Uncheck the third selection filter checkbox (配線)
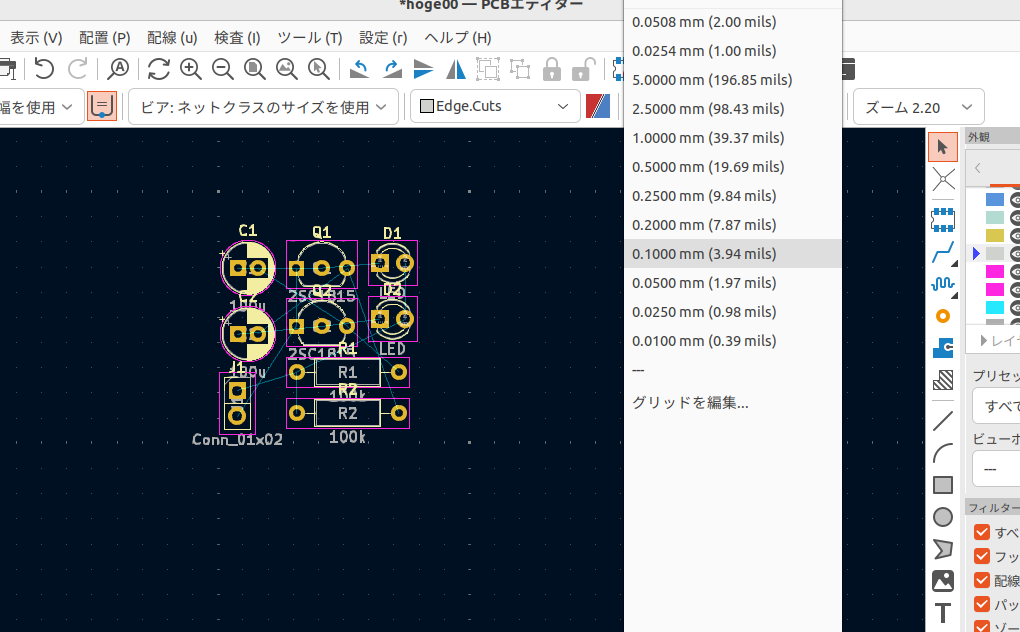Viewport: 1020px width, 632px height. [x=982, y=581]
